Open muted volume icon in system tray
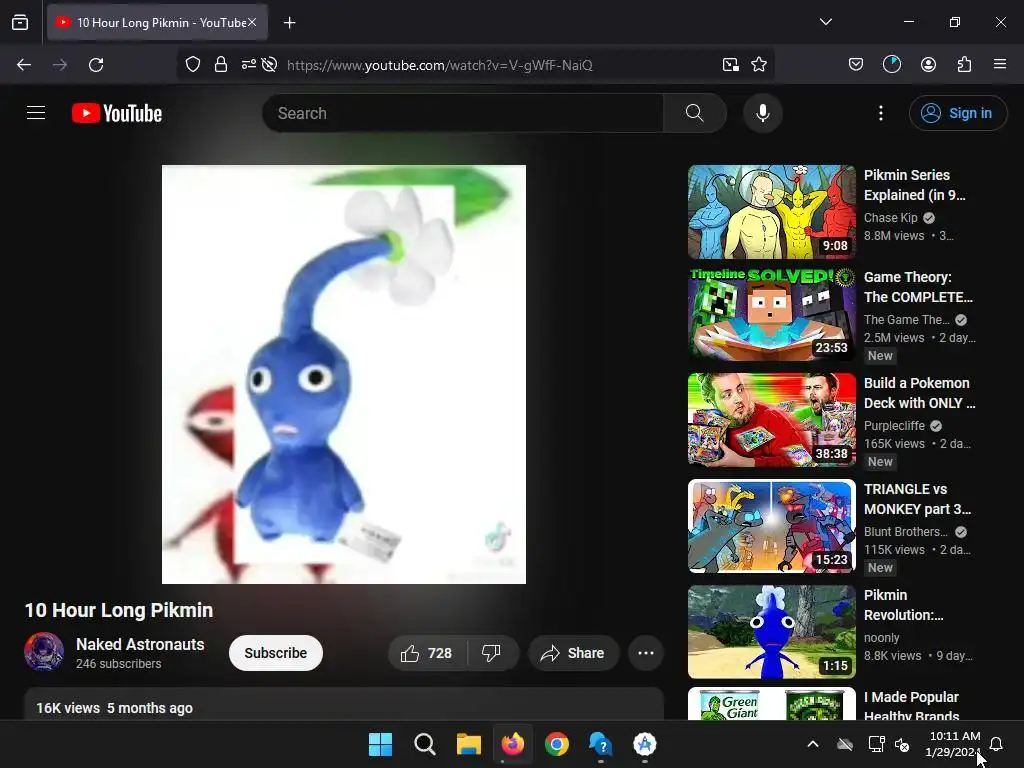The width and height of the screenshot is (1024, 768). [x=902, y=744]
